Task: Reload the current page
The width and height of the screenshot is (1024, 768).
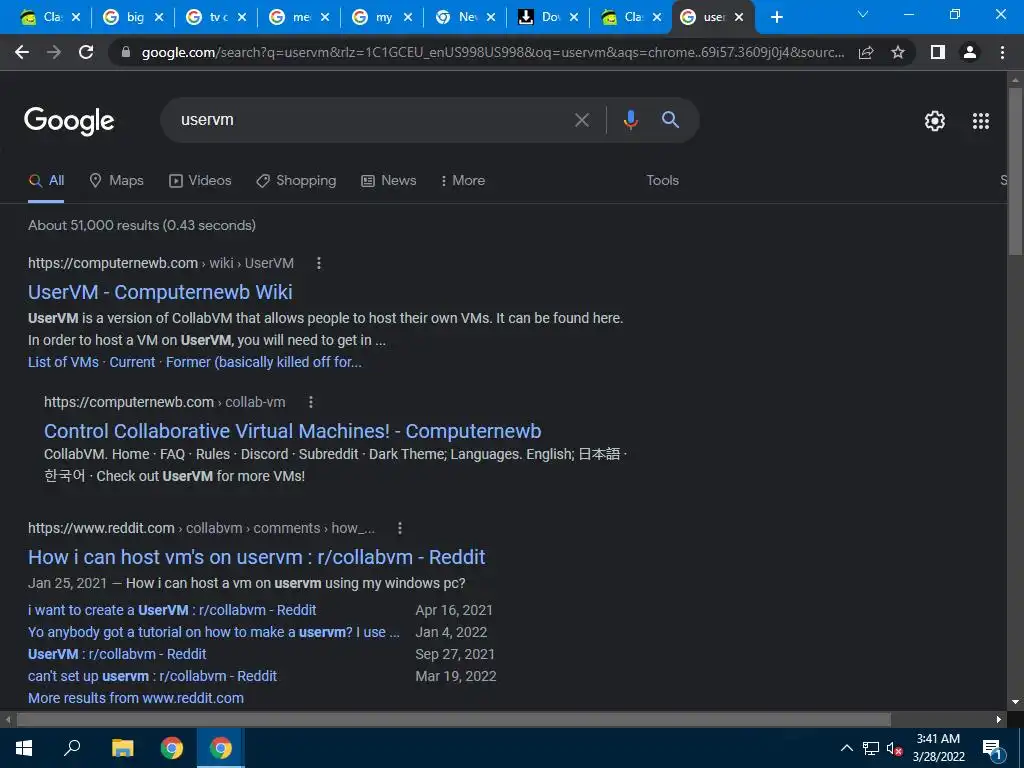Action: click(86, 52)
